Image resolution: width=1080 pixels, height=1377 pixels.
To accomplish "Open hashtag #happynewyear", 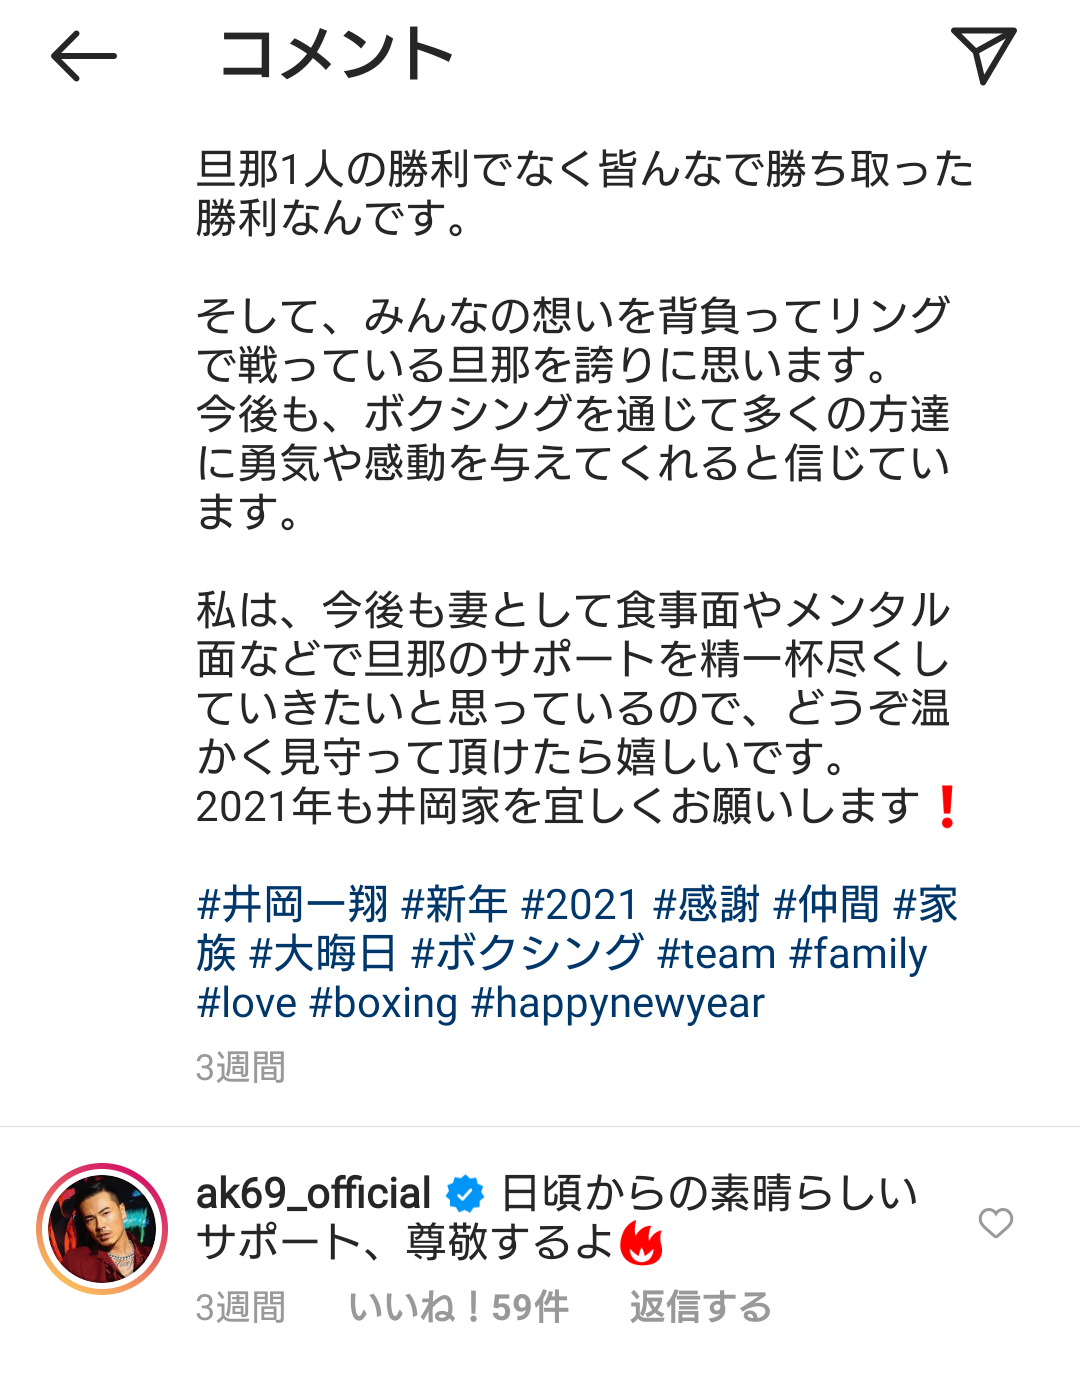I will click(618, 1003).
